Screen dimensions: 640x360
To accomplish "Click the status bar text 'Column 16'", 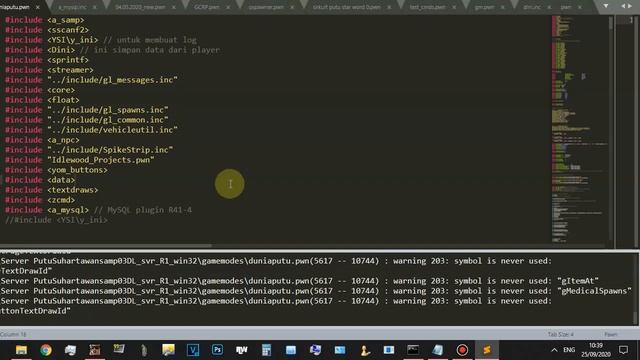I will [x=13, y=334].
